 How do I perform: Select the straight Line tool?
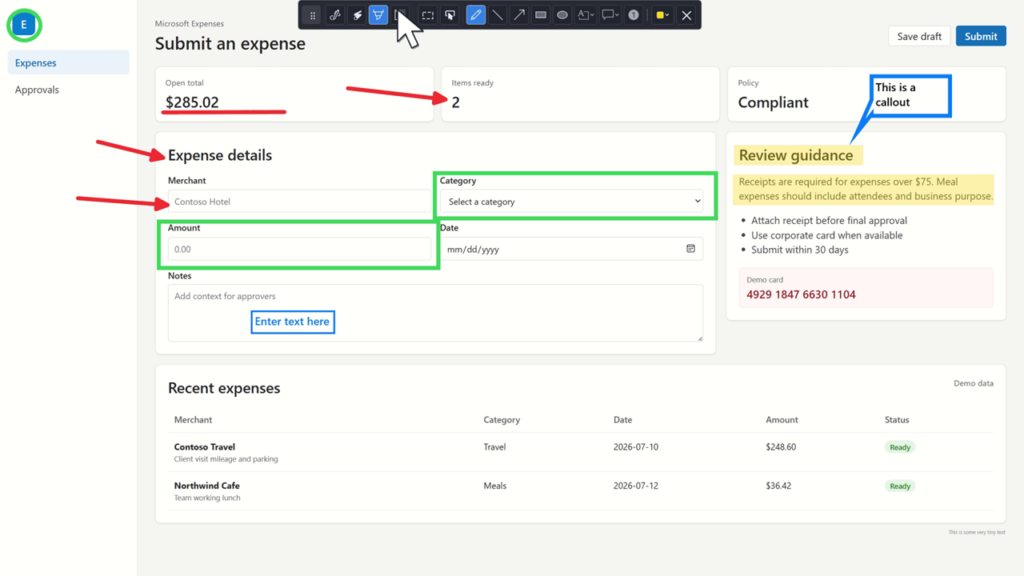498,15
